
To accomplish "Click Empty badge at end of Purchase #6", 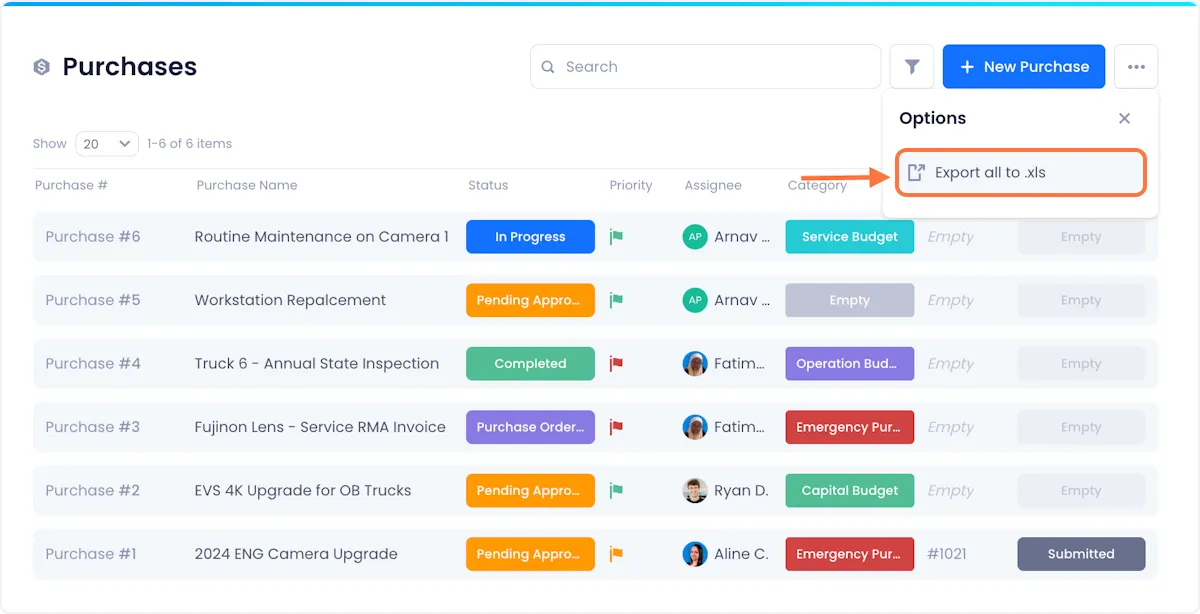I will 1081,237.
